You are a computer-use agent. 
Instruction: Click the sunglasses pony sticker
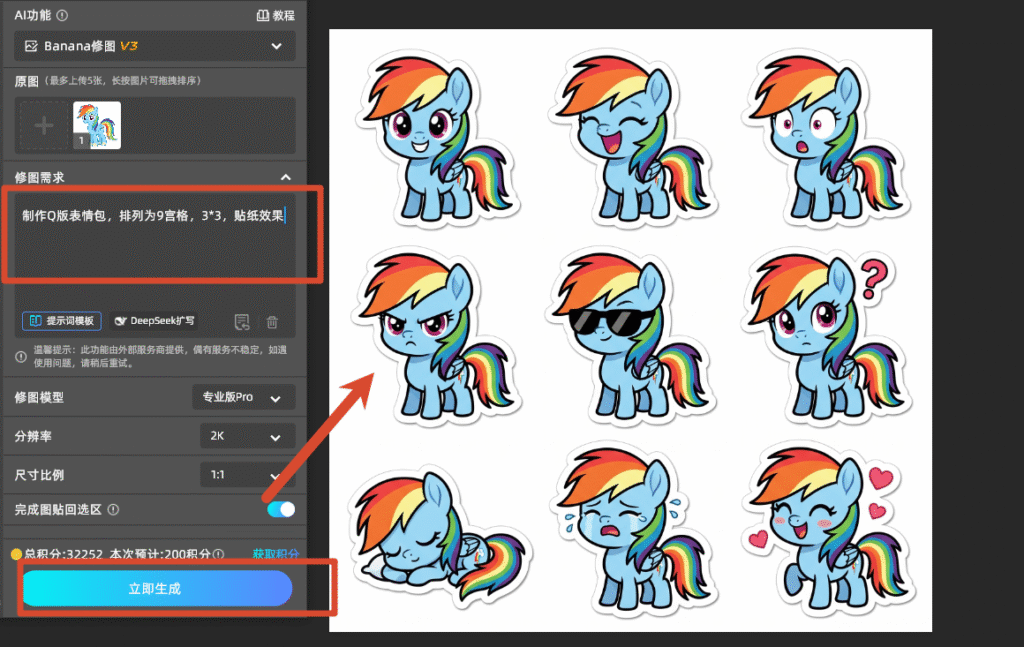[x=630, y=336]
